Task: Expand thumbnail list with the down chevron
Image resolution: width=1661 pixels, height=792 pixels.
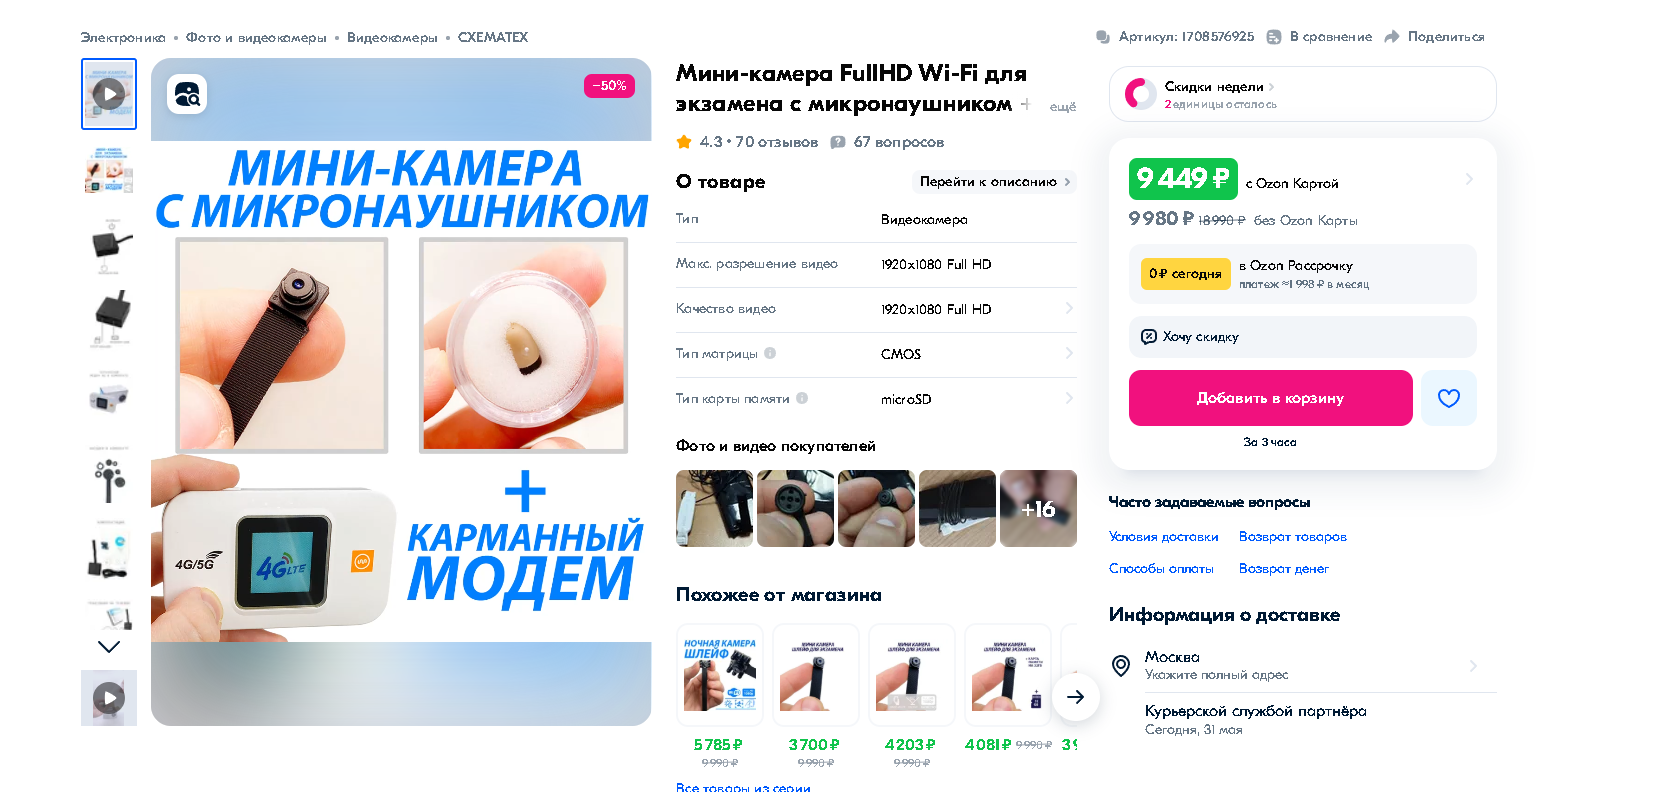Action: click(109, 647)
